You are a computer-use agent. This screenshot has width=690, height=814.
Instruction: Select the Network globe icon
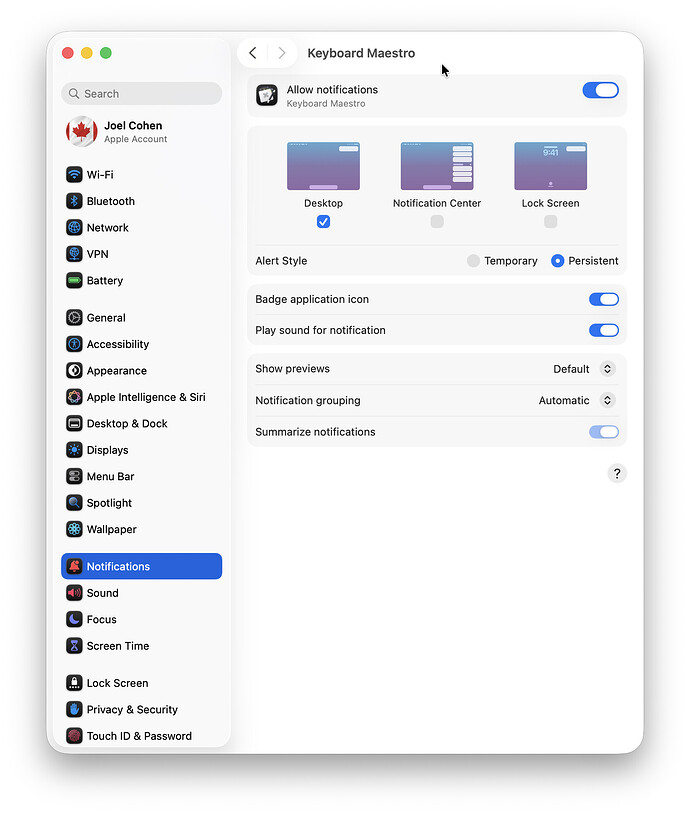click(74, 227)
